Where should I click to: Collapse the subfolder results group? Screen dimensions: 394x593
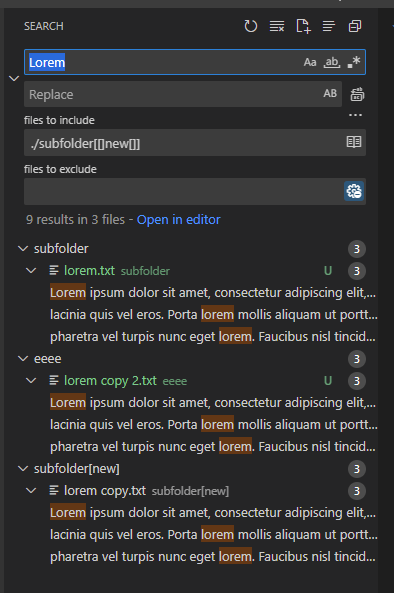click(23, 248)
